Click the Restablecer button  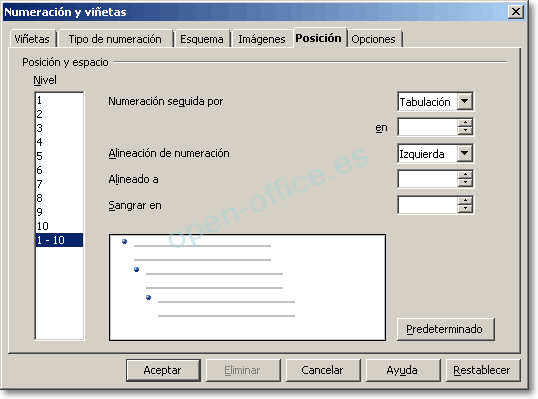(483, 370)
